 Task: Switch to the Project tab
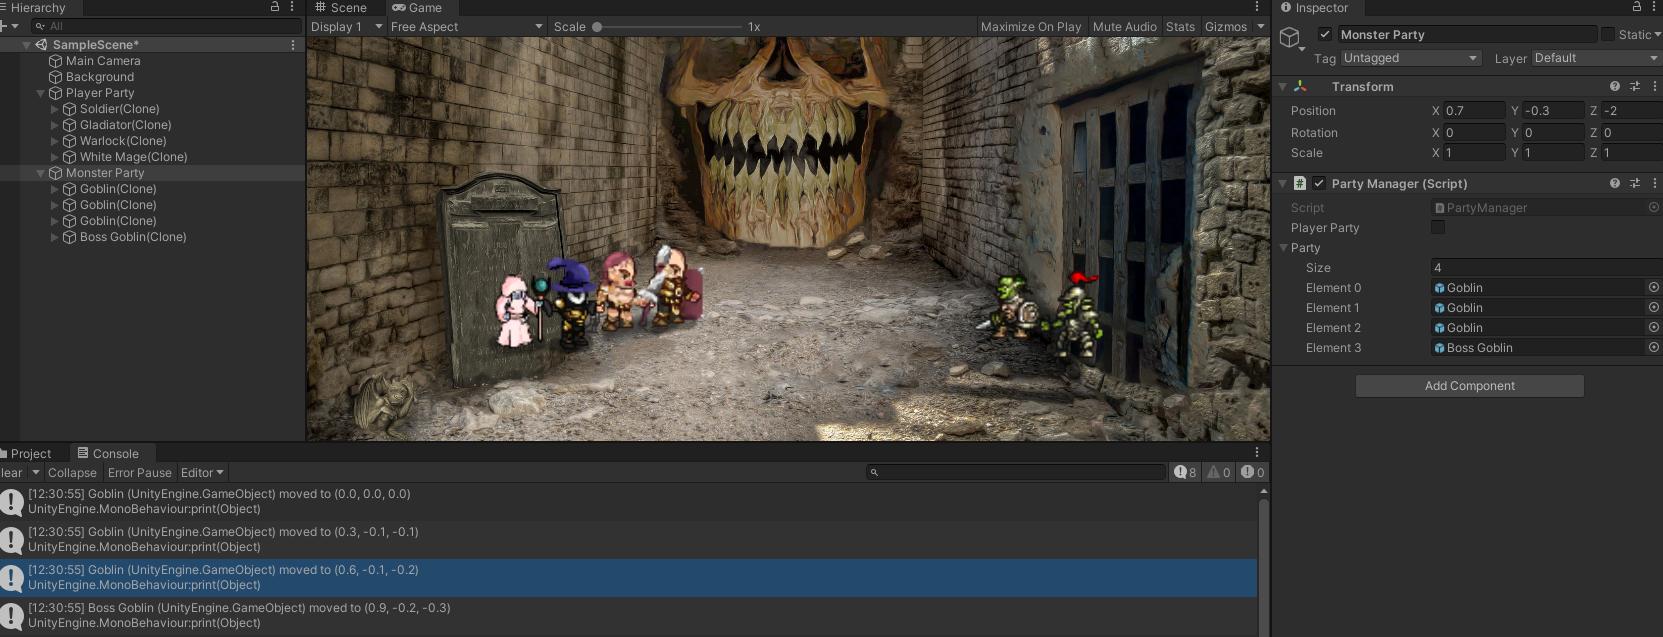coord(26,454)
